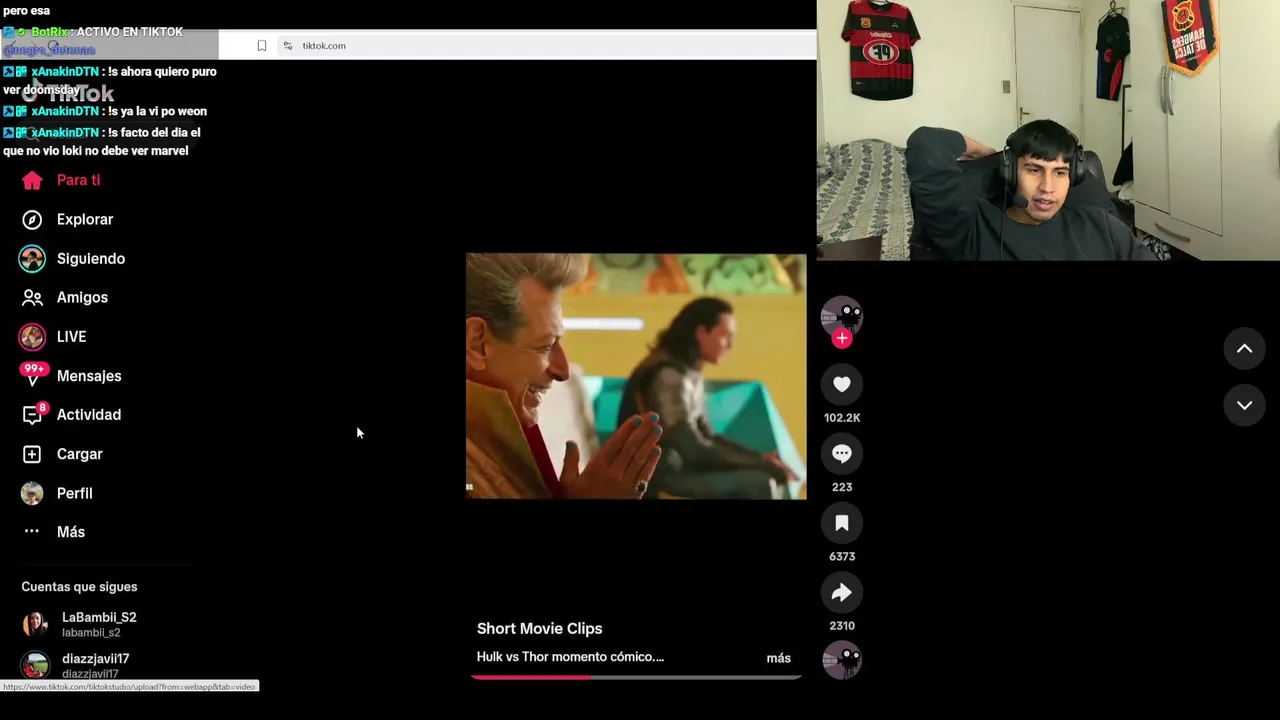Click the Explorar label
The height and width of the screenshot is (720, 1280).
(x=85, y=219)
